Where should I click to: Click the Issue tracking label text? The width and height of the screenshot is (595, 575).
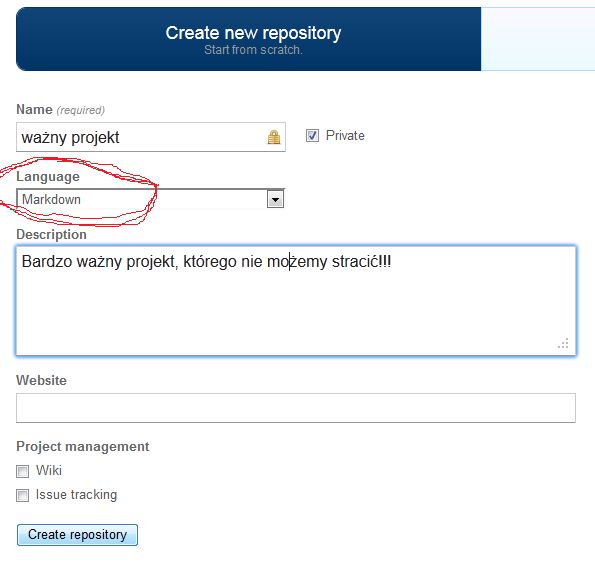coord(76,495)
